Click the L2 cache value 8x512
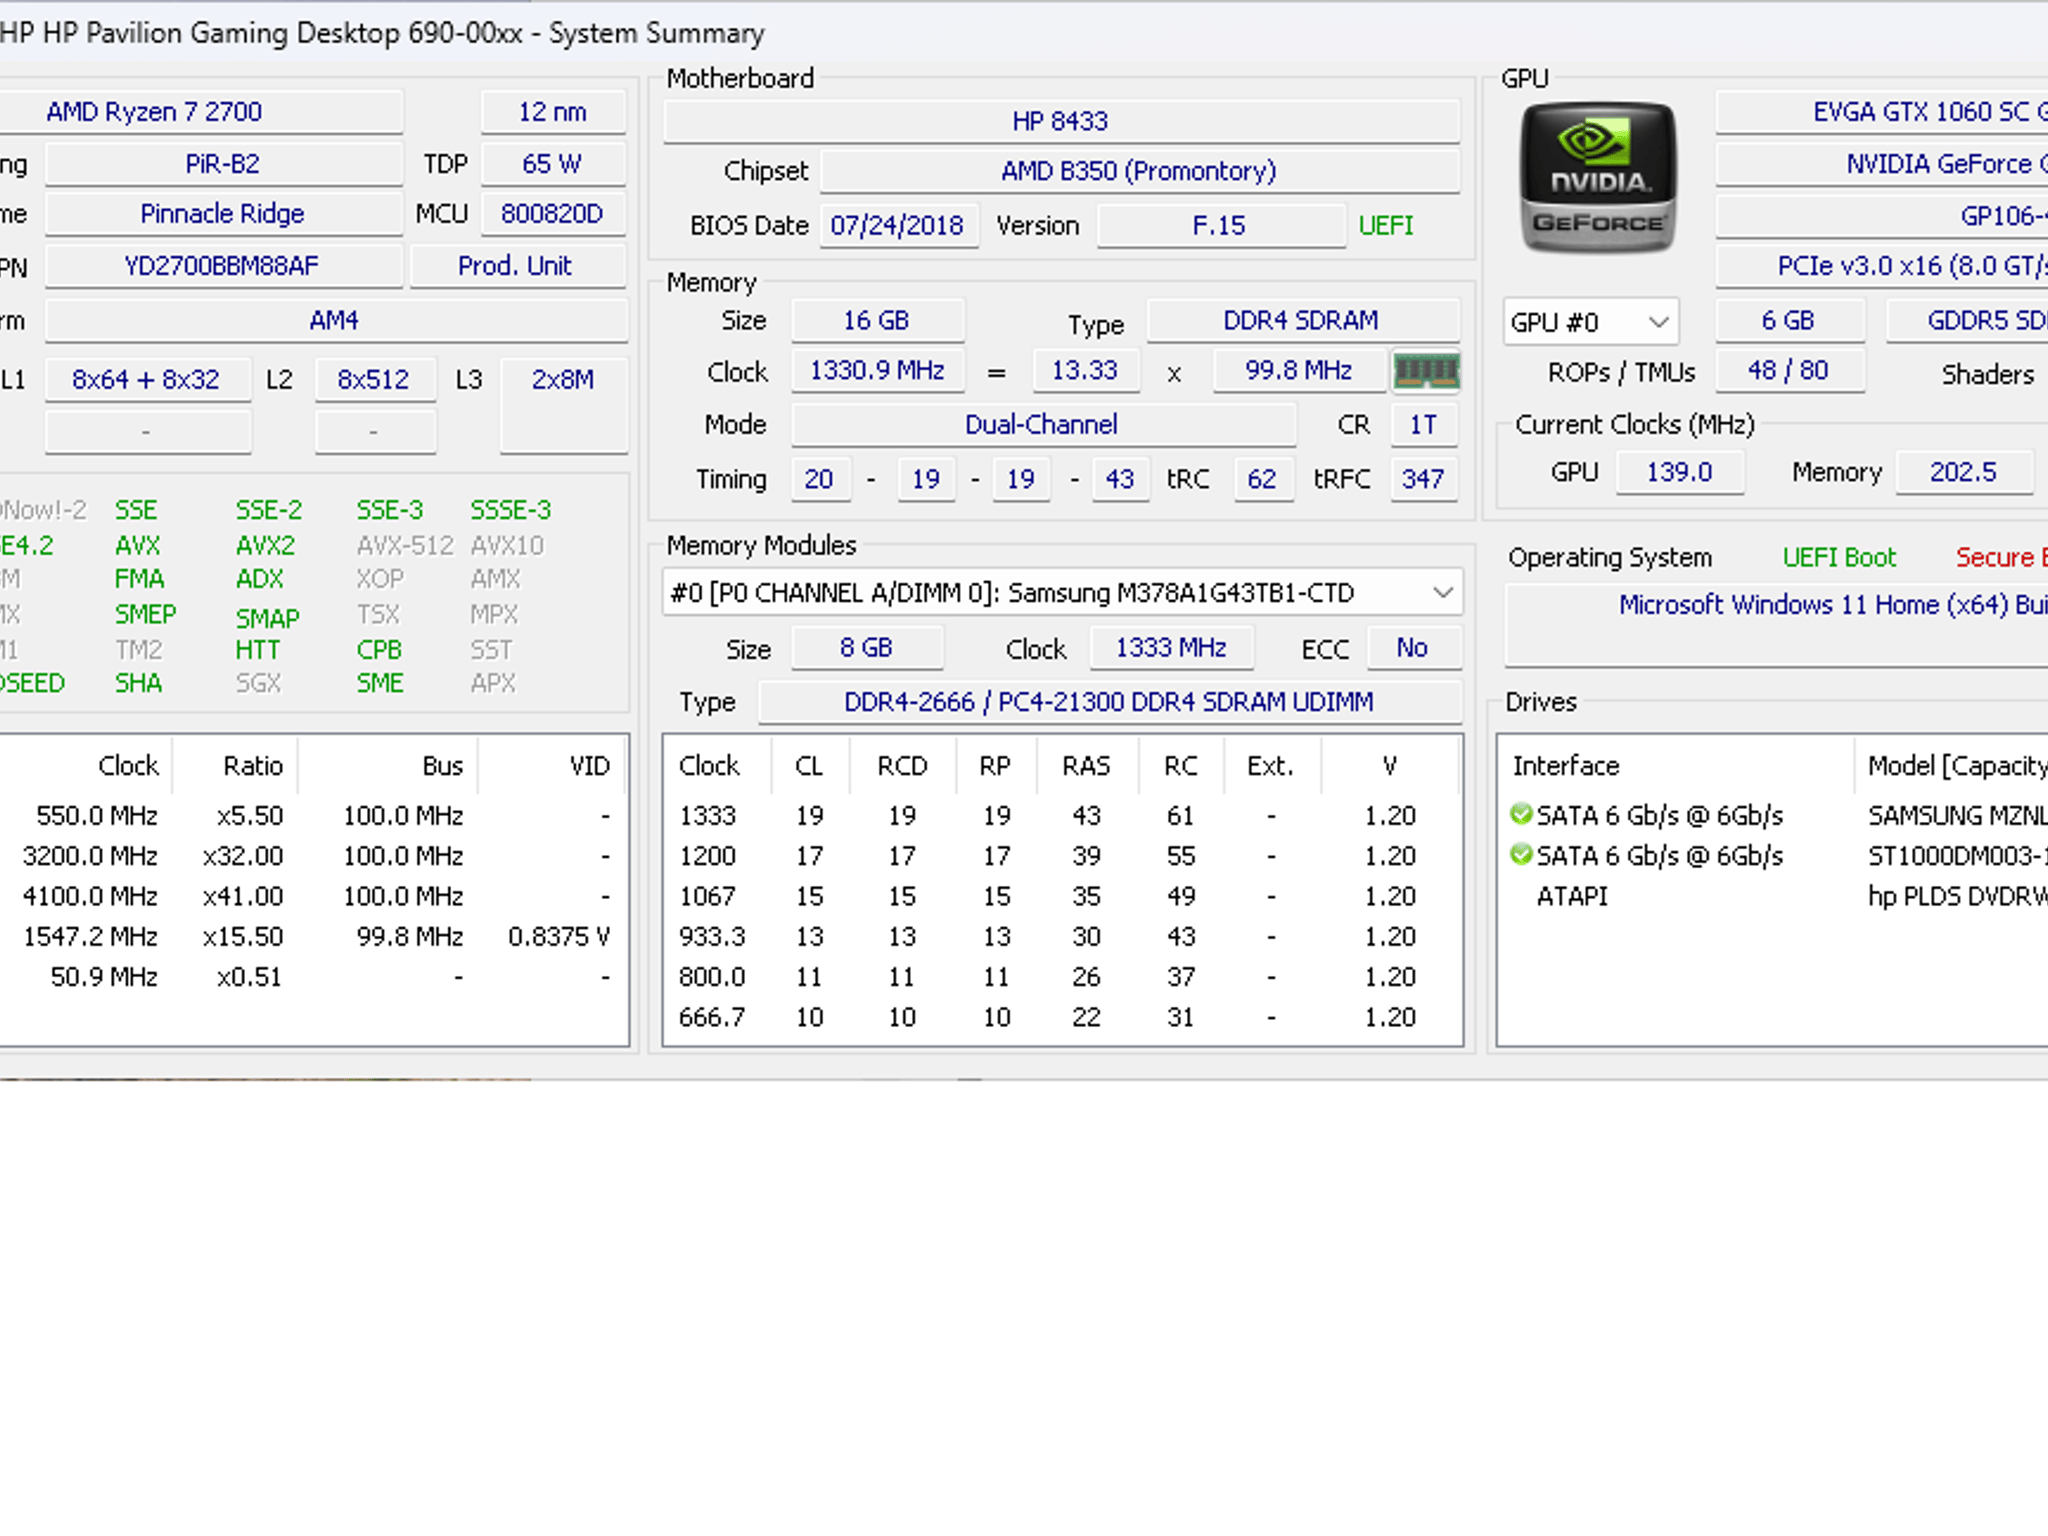Image resolution: width=2048 pixels, height=1536 pixels. point(374,380)
